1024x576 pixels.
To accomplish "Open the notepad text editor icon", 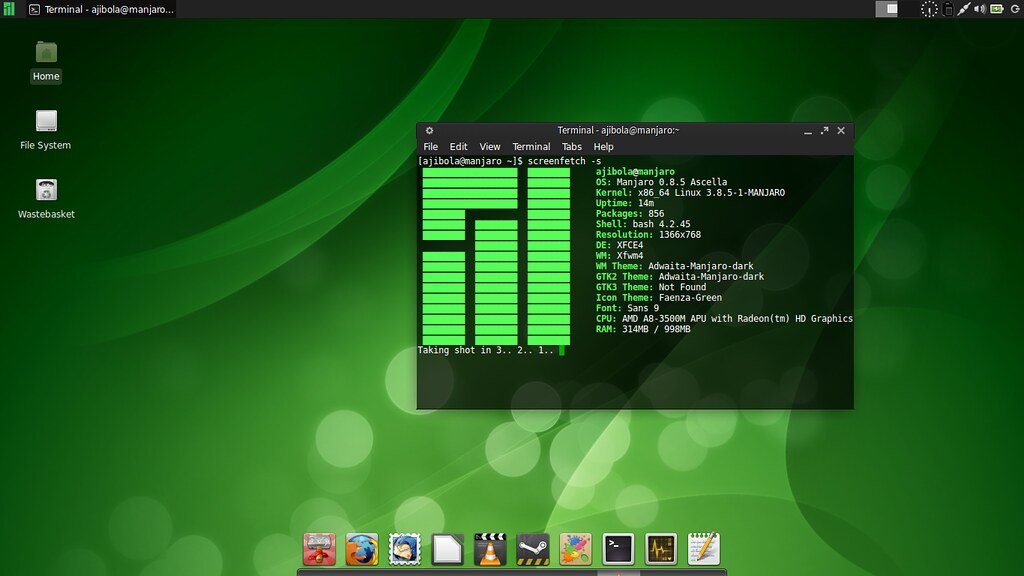I will (x=704, y=549).
